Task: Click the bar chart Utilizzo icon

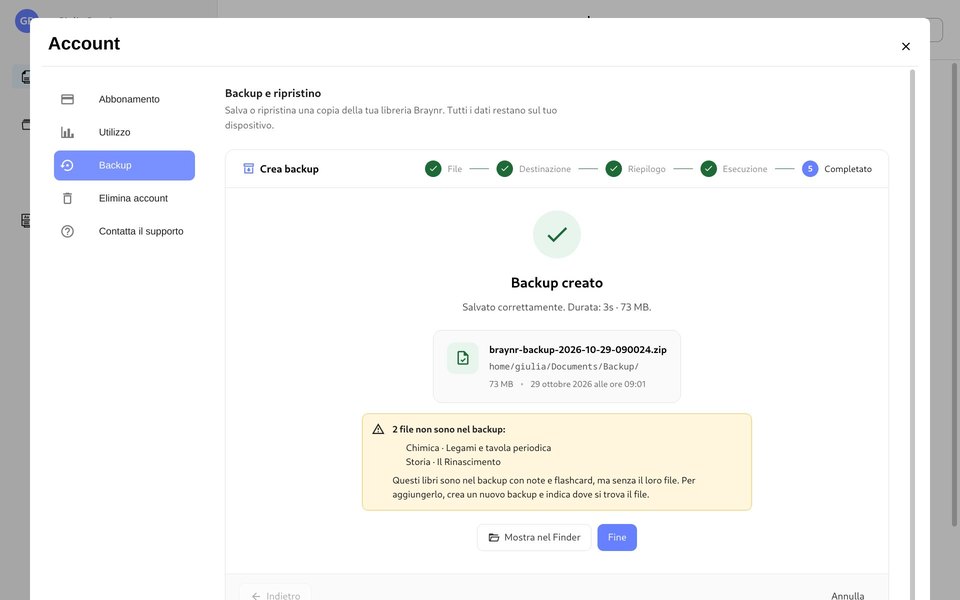Action: (67, 132)
